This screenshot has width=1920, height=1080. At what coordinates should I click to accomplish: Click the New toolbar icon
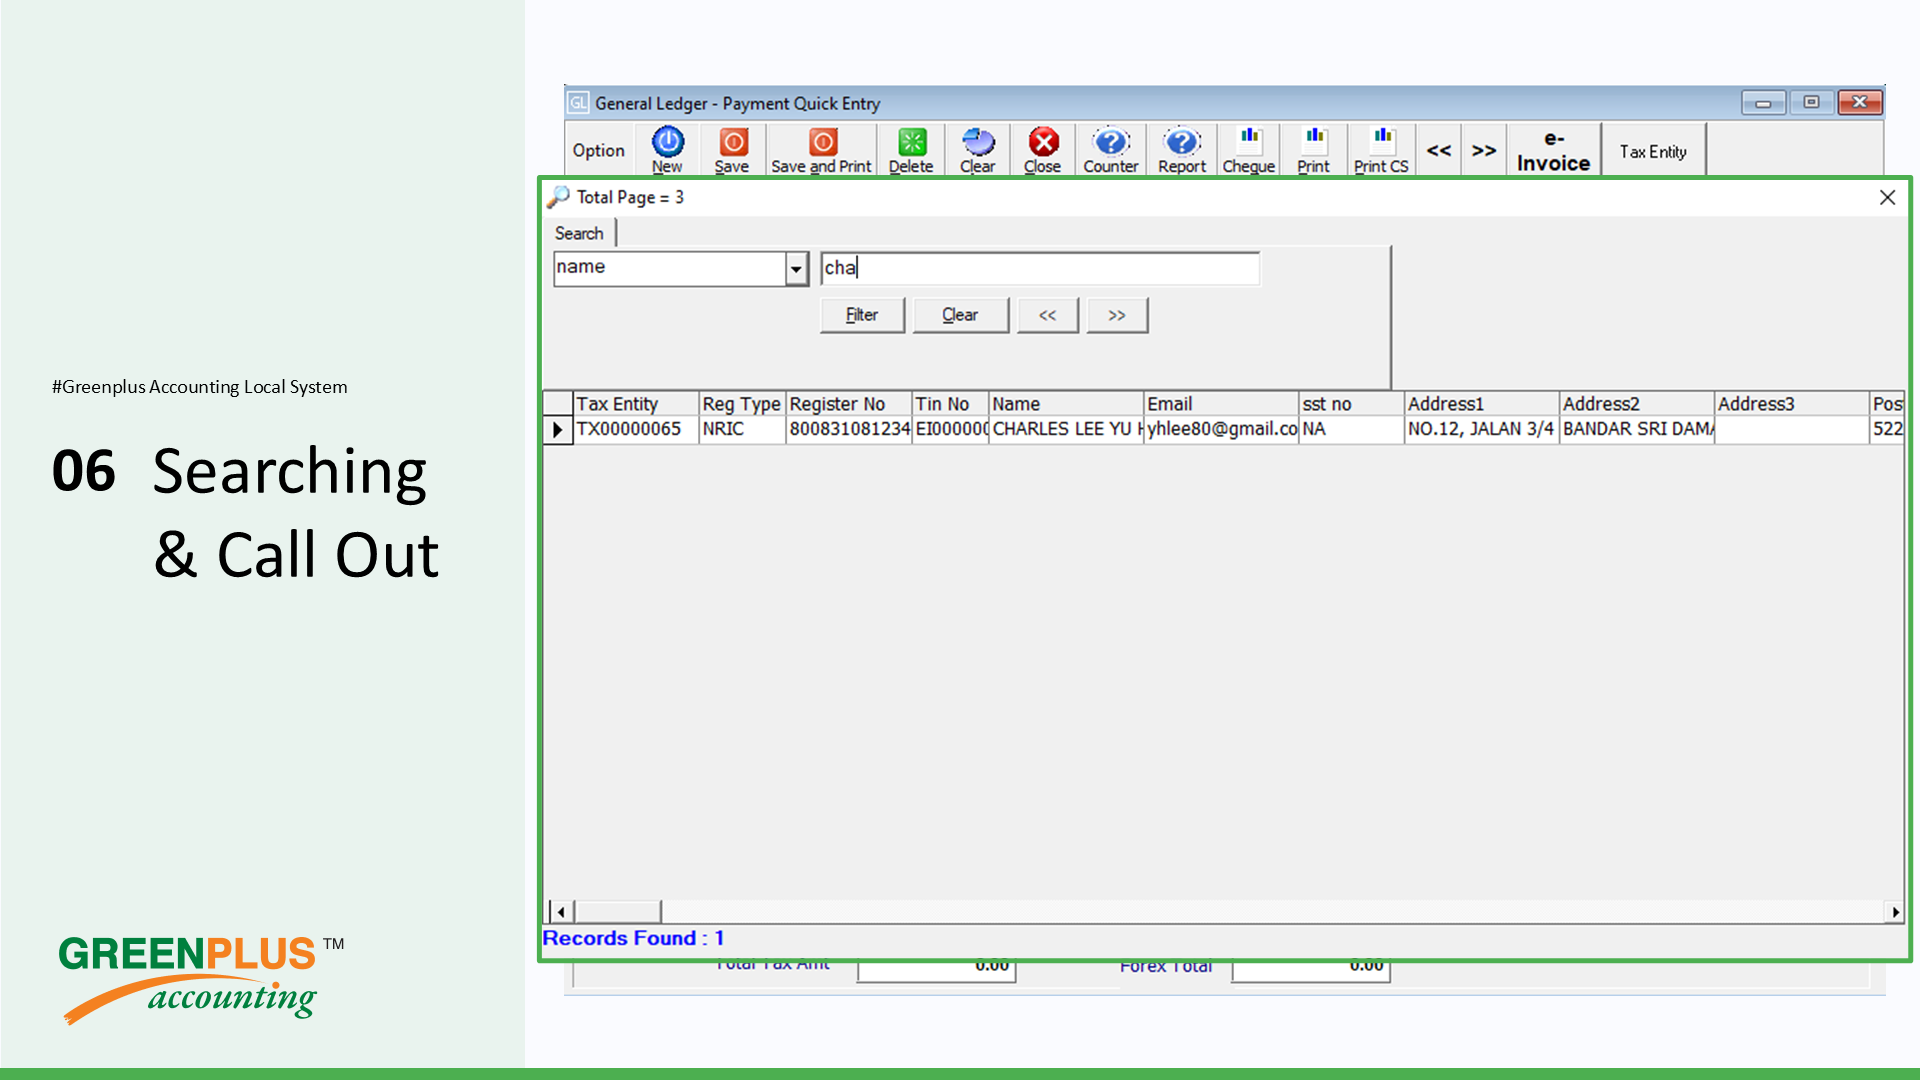point(667,150)
